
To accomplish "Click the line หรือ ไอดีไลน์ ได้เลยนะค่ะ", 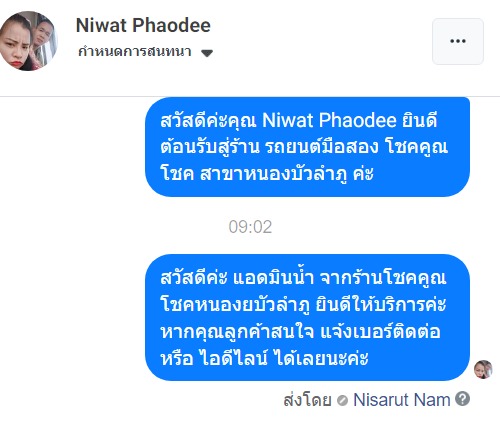I will (264, 358).
